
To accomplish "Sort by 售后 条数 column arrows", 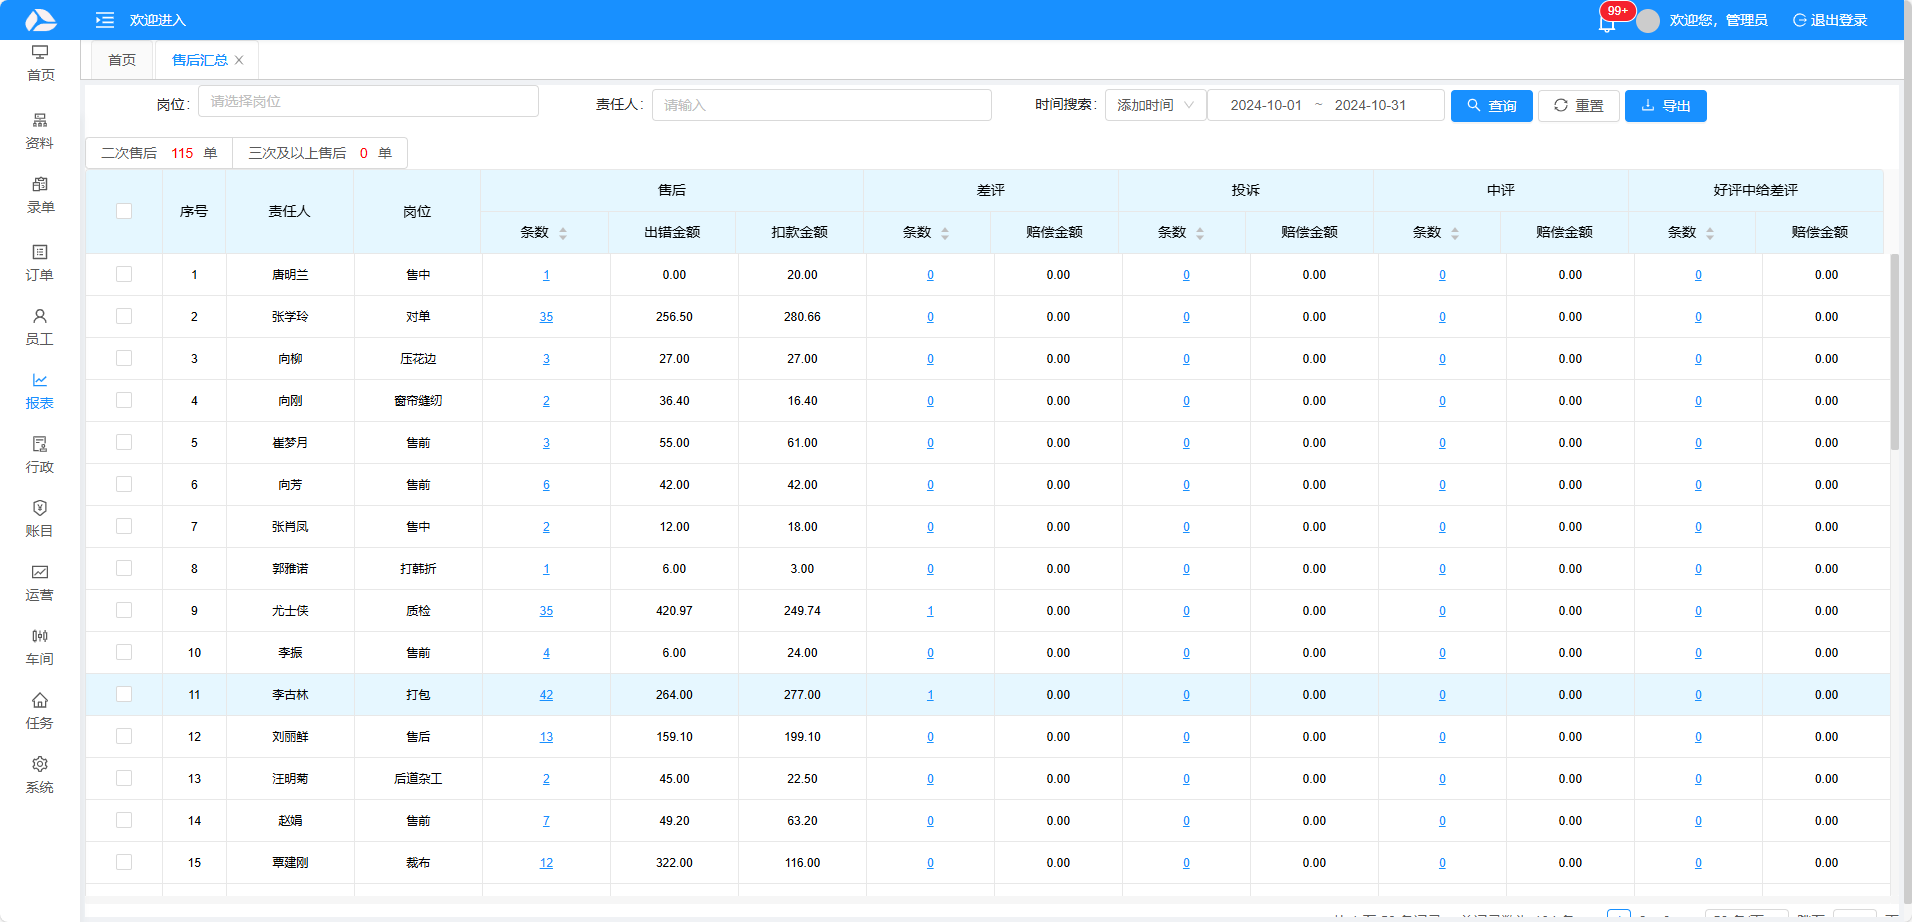I will 563,233.
